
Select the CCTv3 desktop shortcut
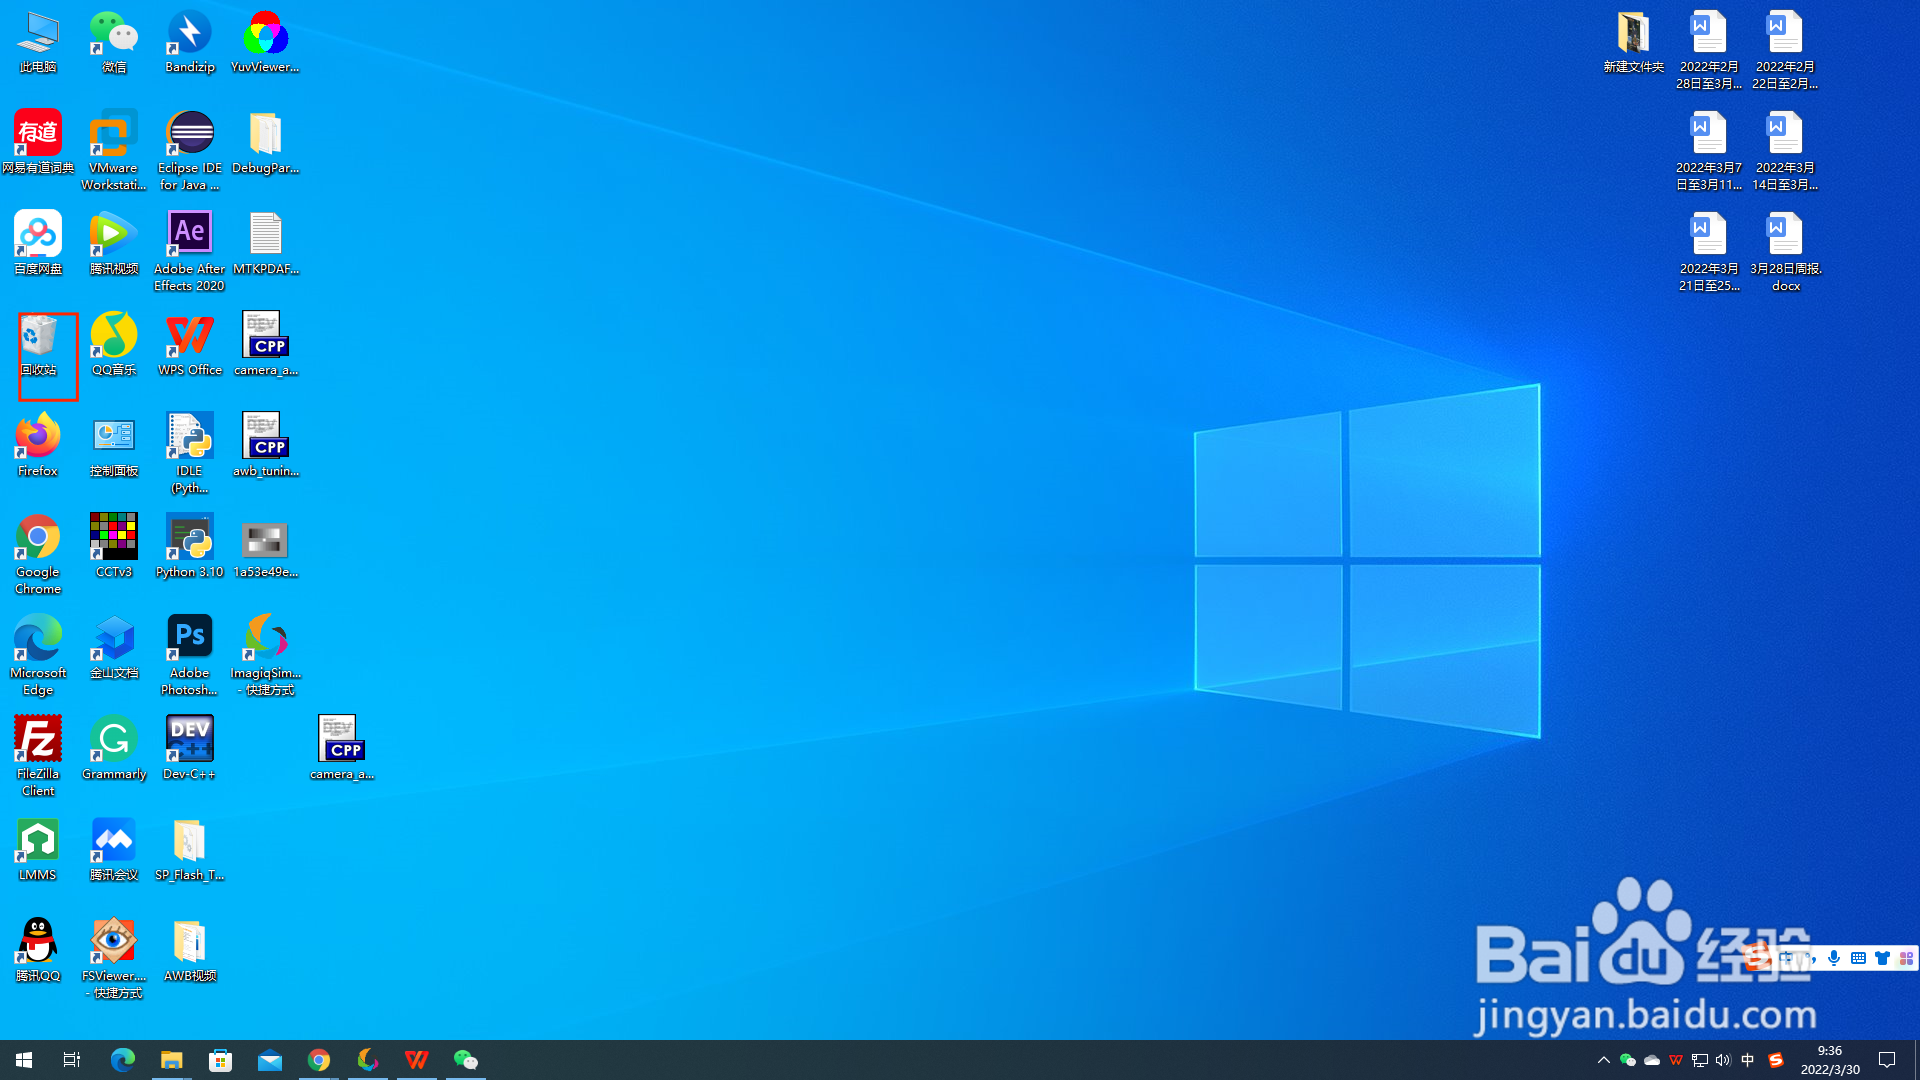tap(114, 547)
